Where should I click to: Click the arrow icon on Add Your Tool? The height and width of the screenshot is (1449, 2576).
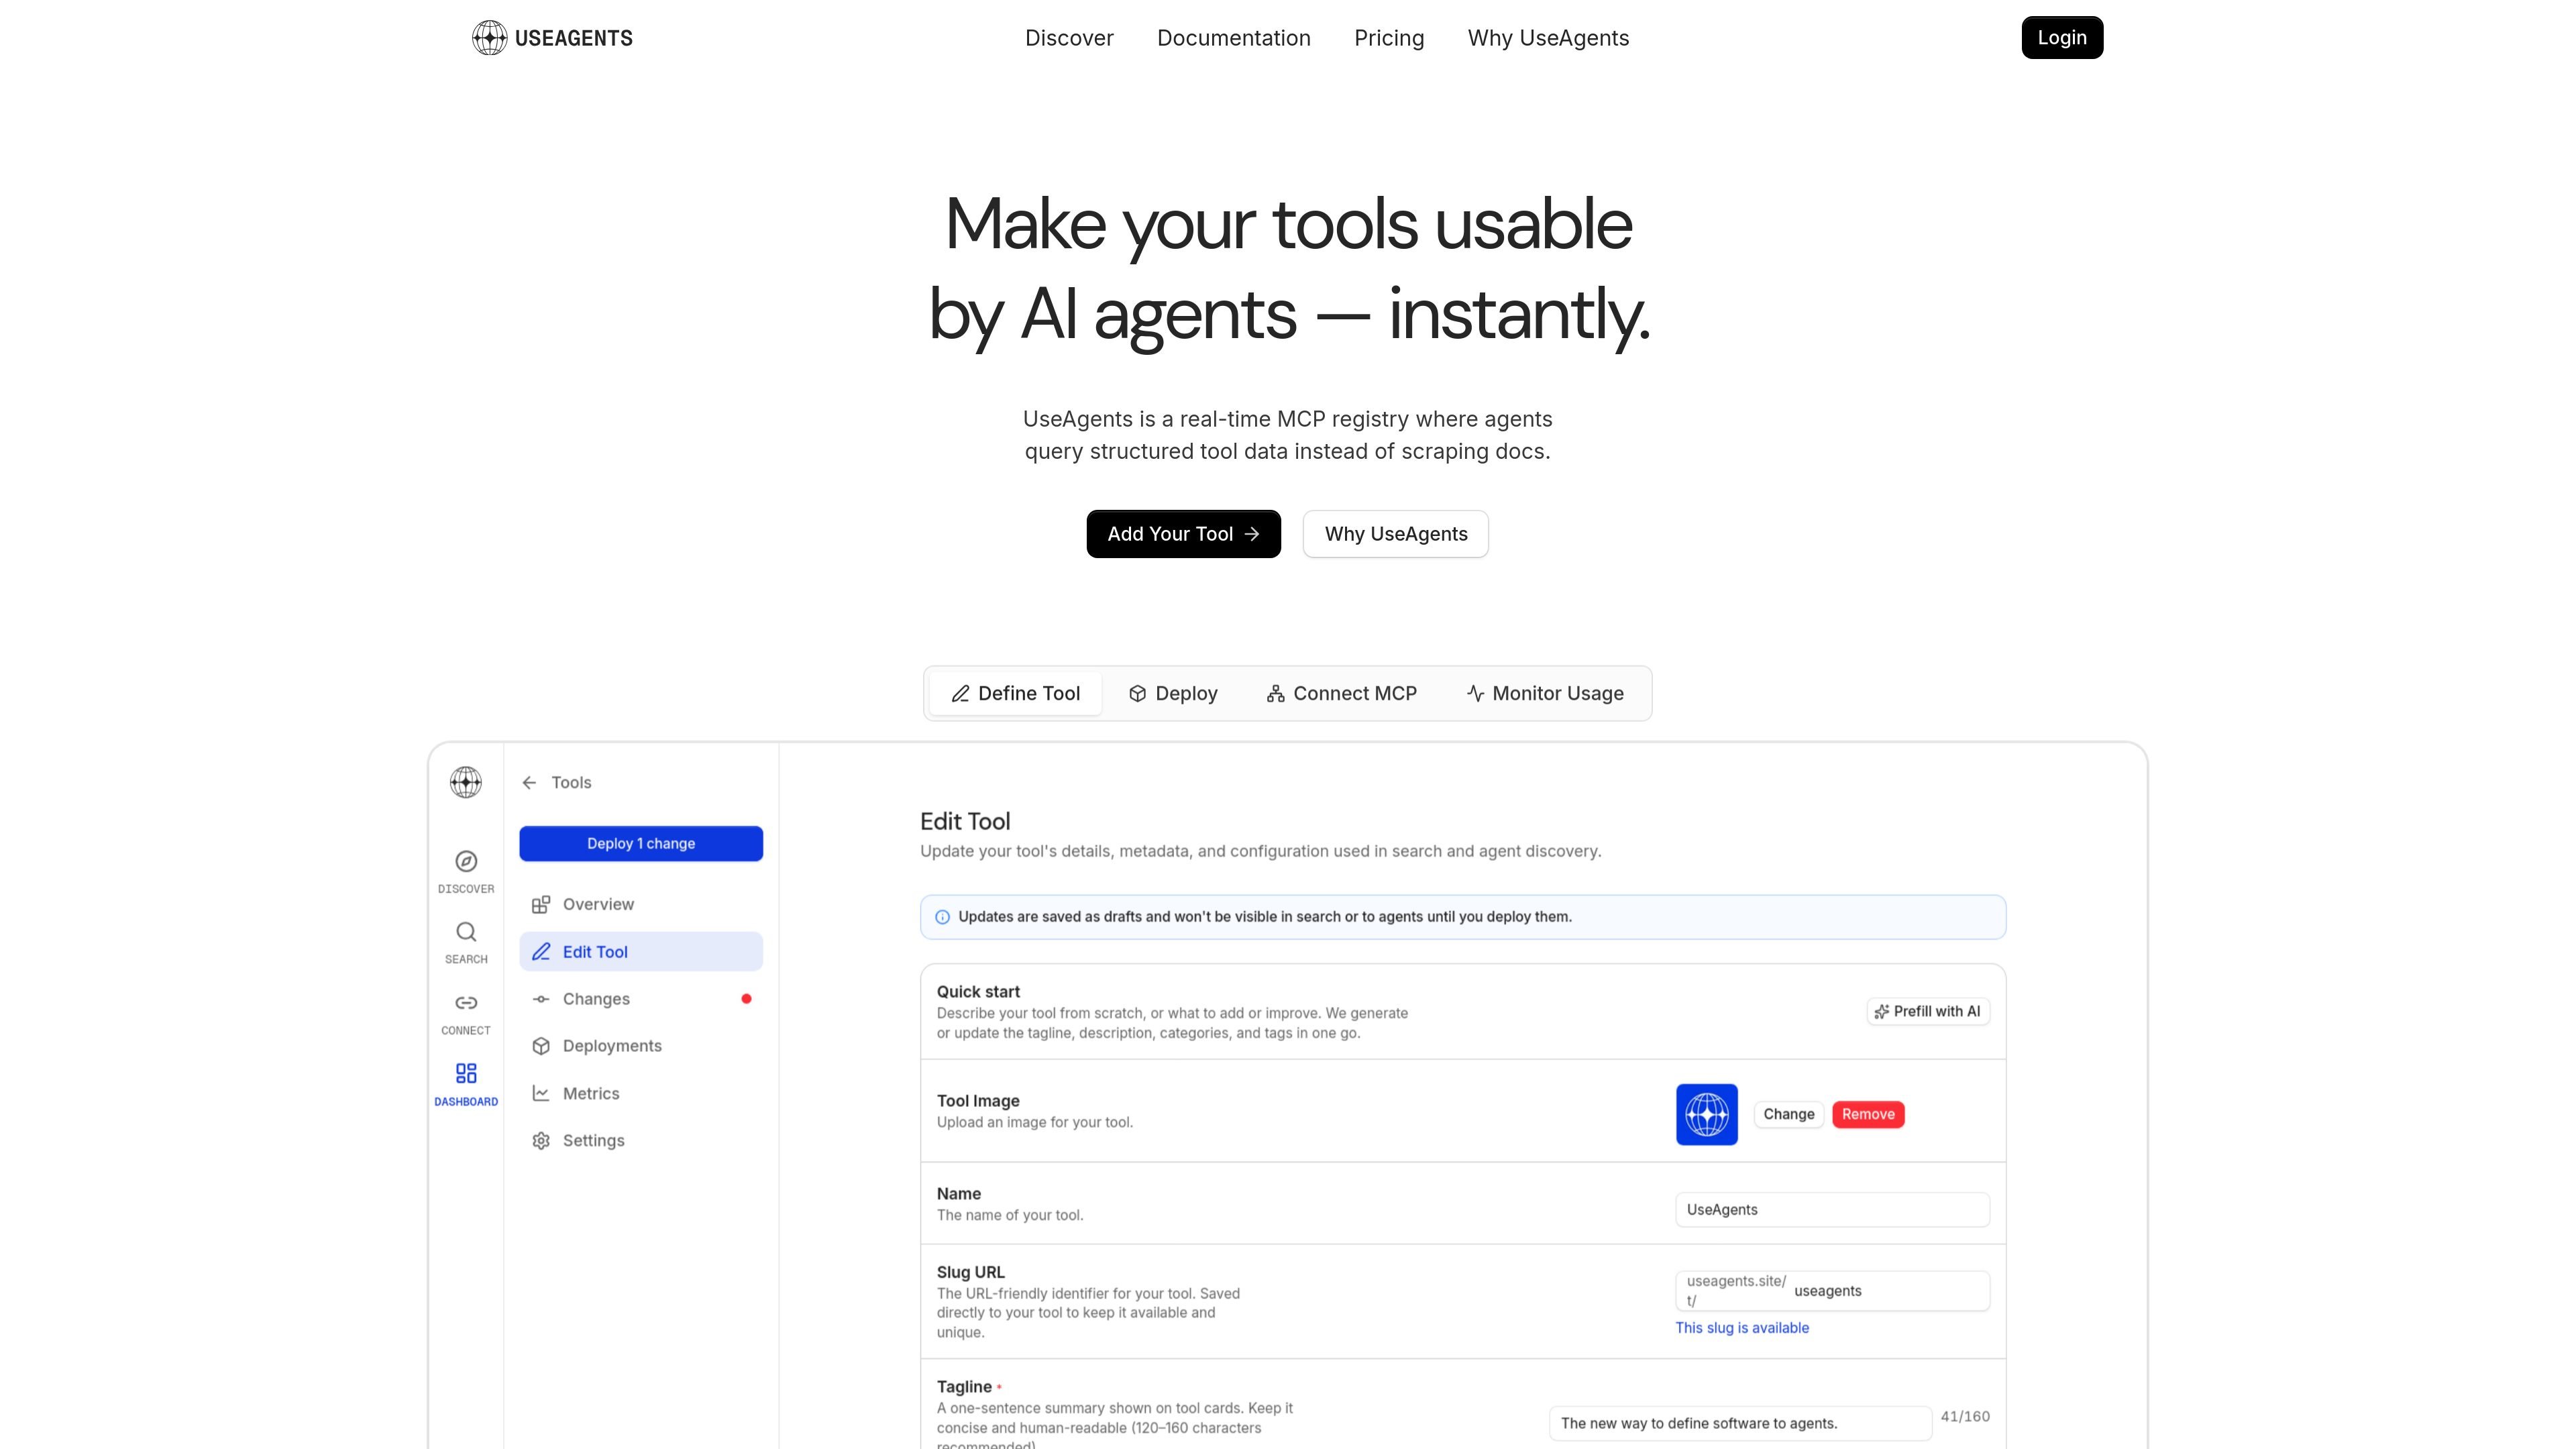1251,534
